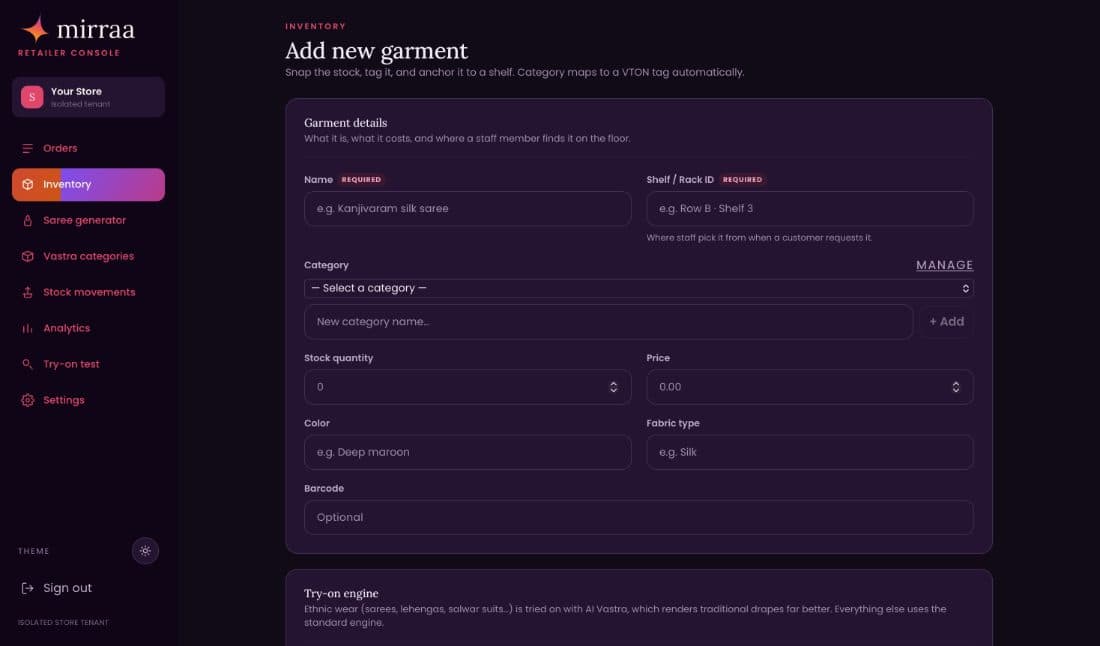Viewport: 1100px width, 646px height.
Task: Focus the Shelf / Rack ID field
Action: [x=810, y=209]
